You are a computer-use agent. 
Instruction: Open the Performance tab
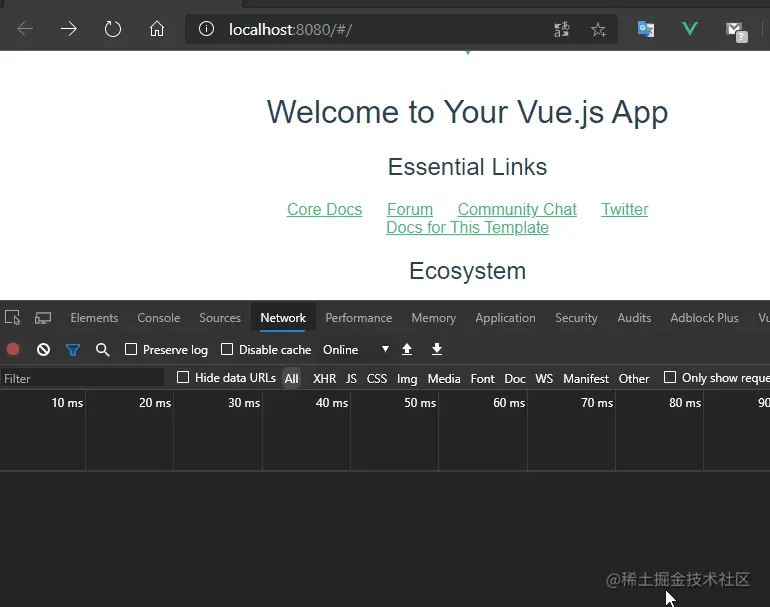[x=358, y=318]
